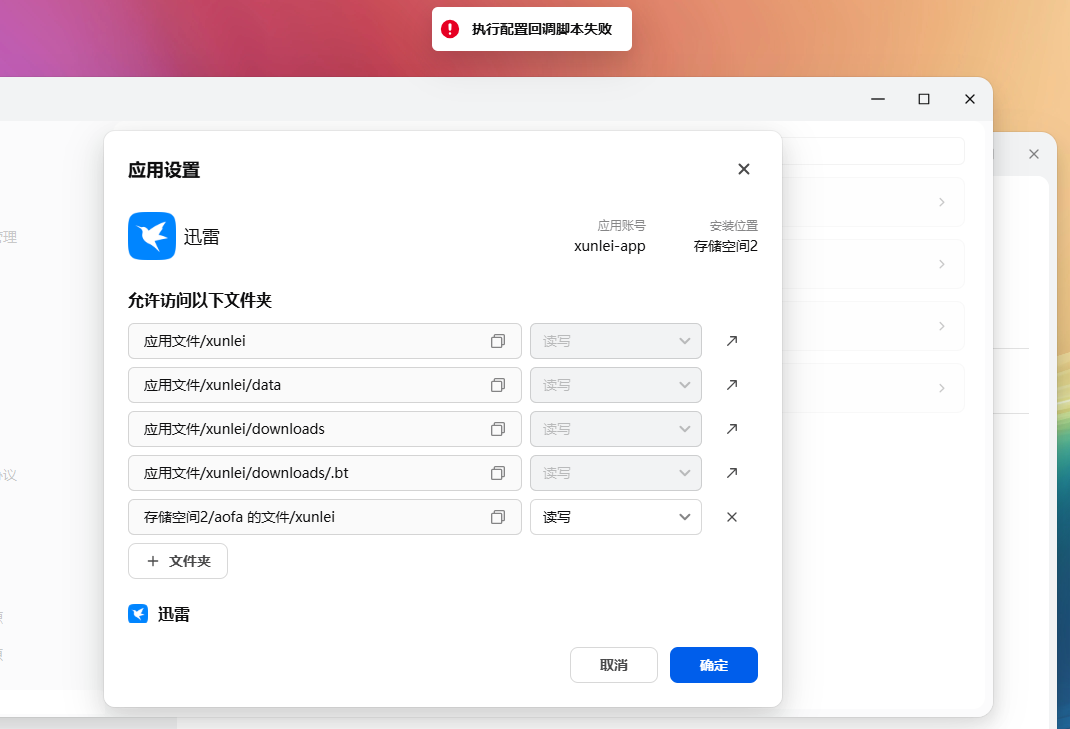Image resolution: width=1070 pixels, height=729 pixels.
Task: Click the large 迅雷 app icon
Action: tap(152, 236)
